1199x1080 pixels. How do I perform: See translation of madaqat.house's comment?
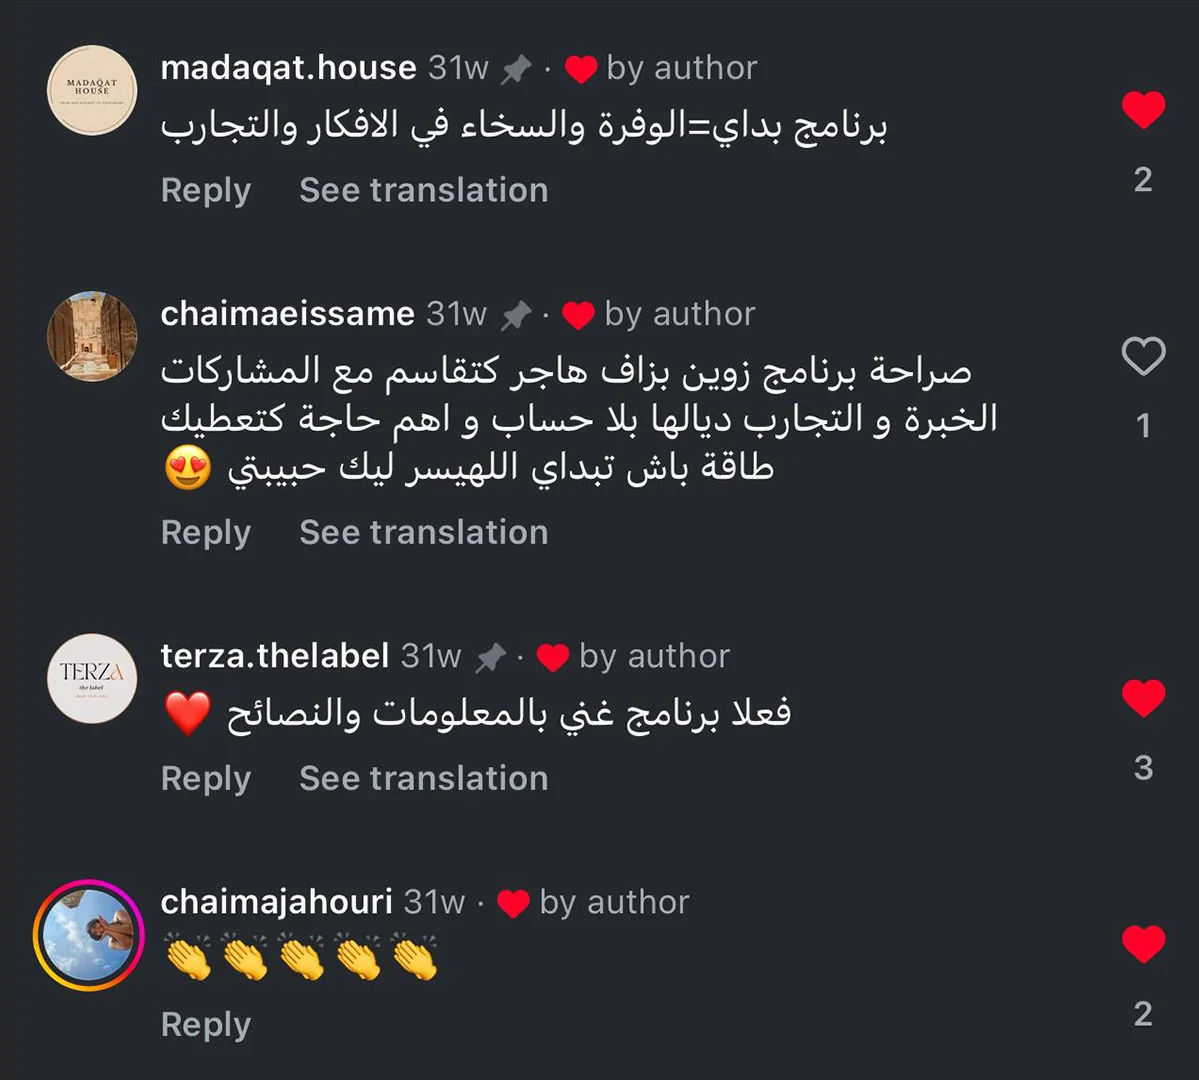[x=423, y=190]
